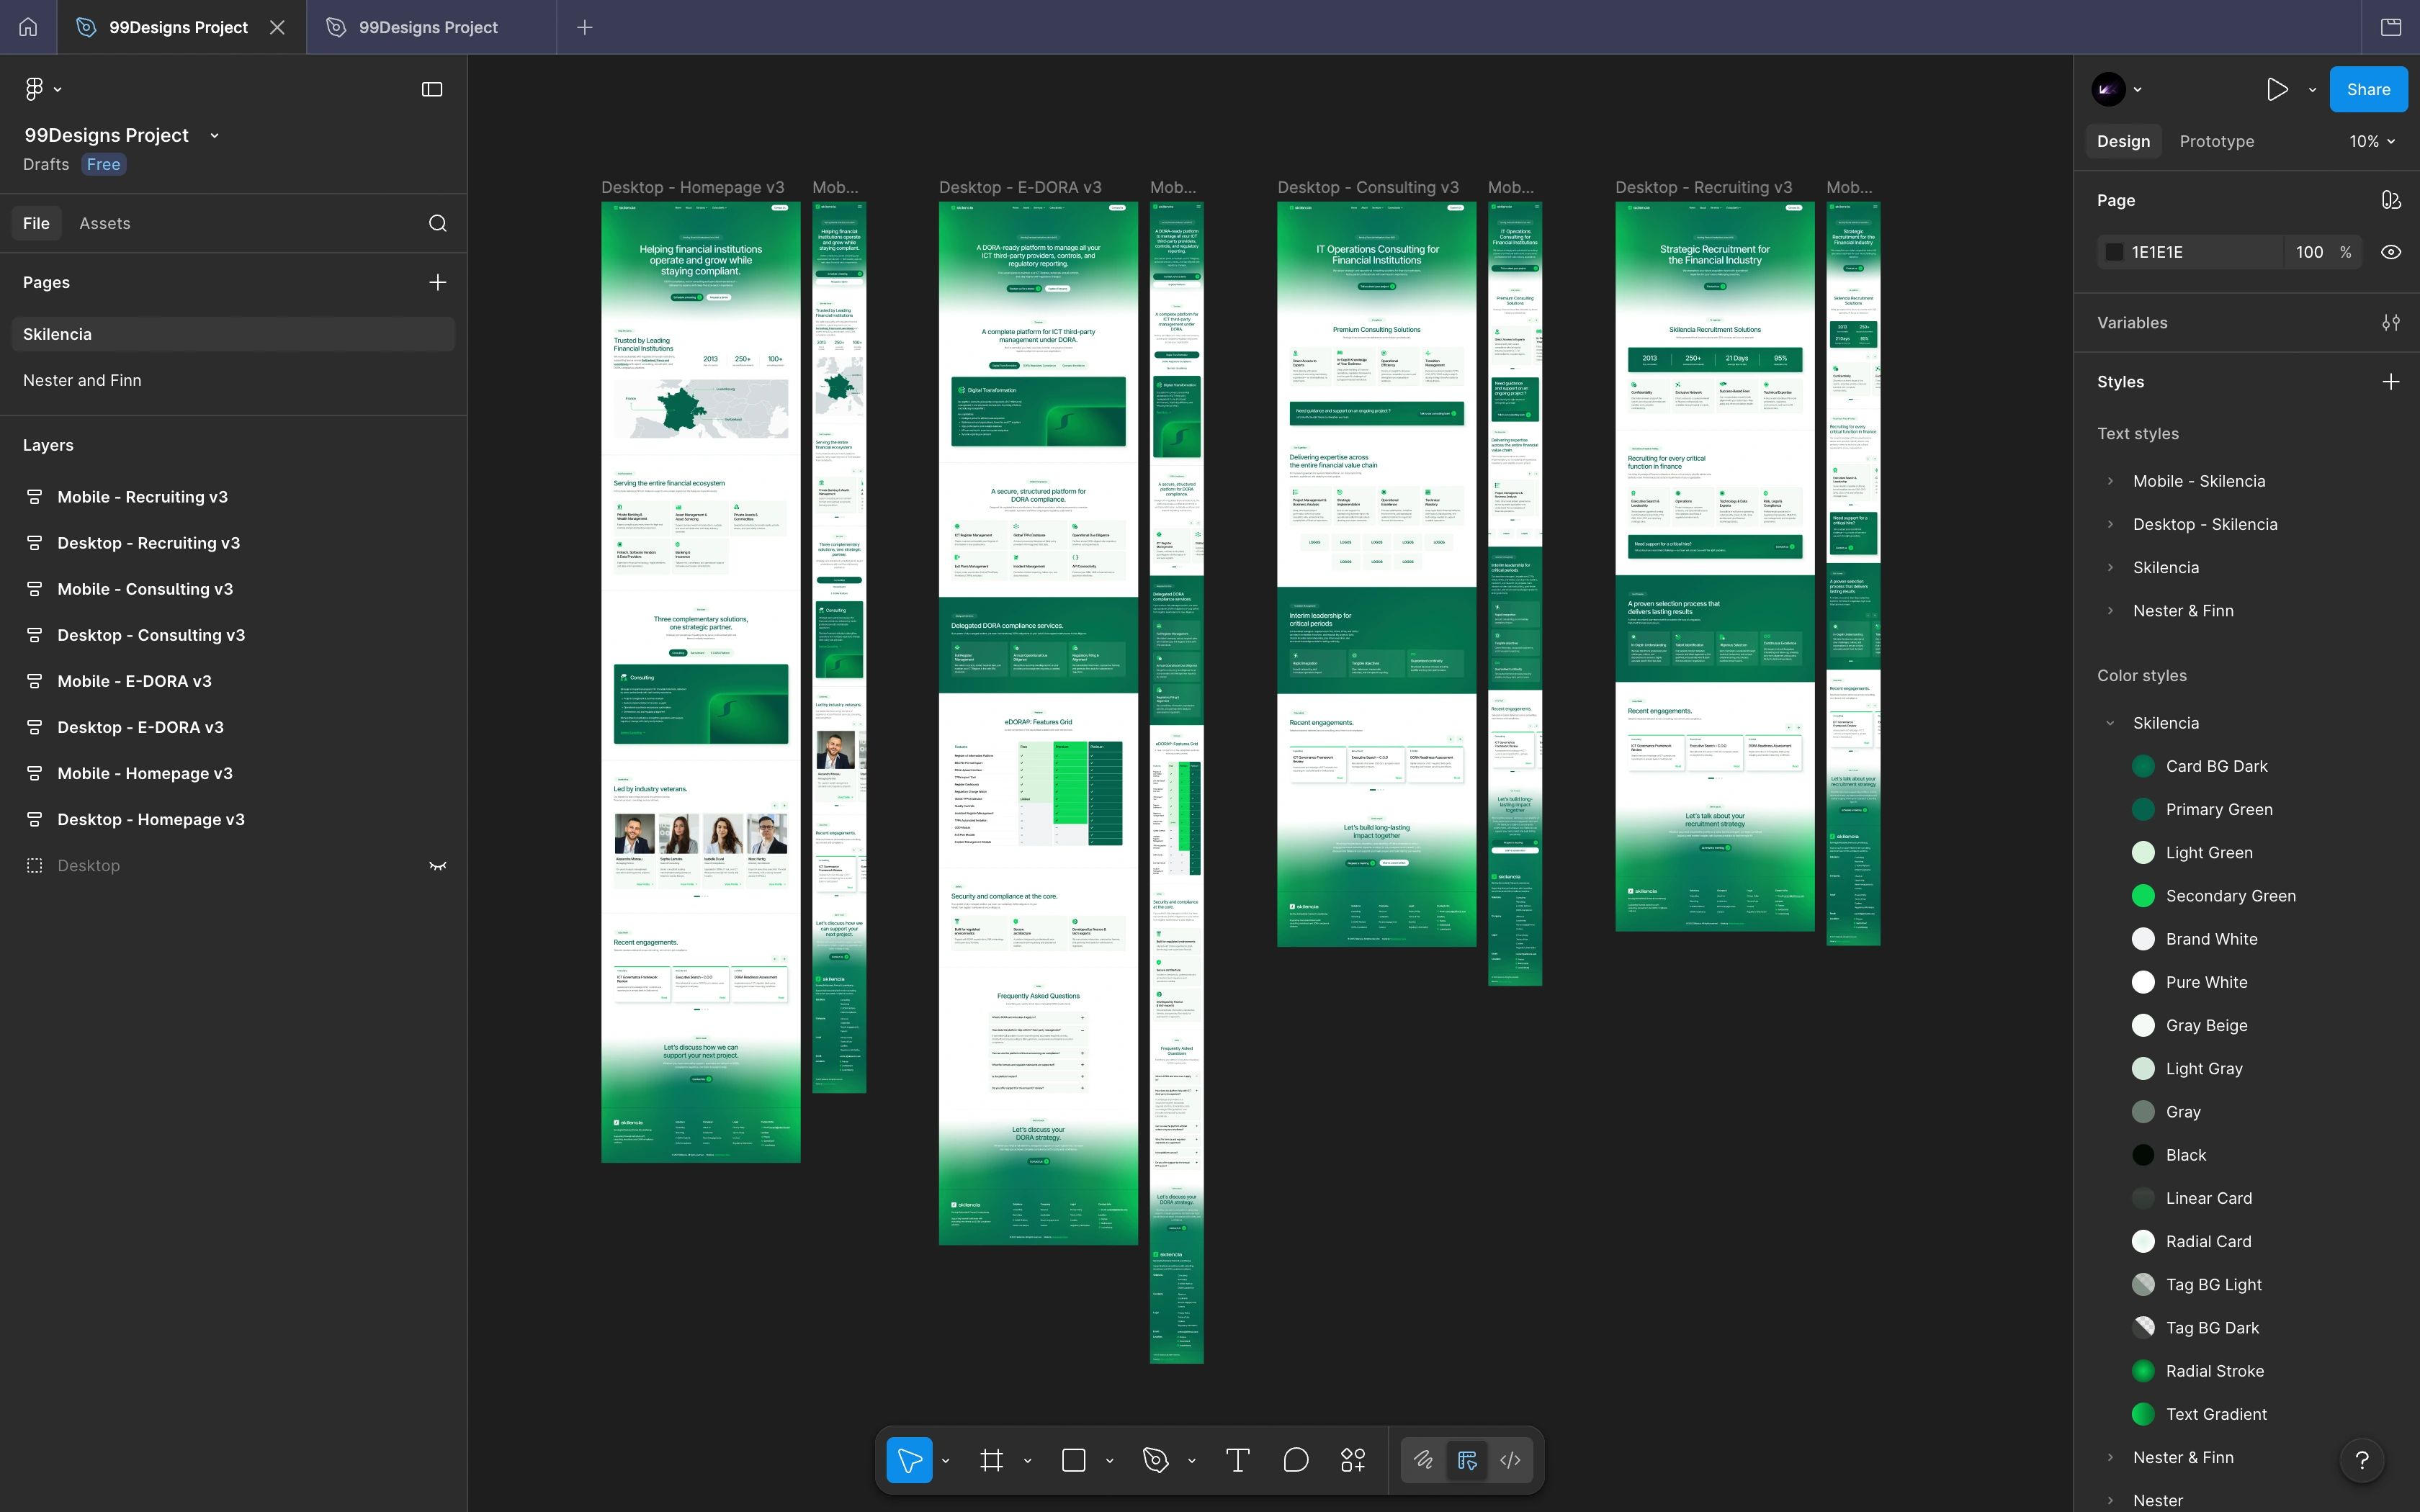Open the 10% zoom dropdown
Viewport: 2420px width, 1512px height.
click(x=2371, y=141)
